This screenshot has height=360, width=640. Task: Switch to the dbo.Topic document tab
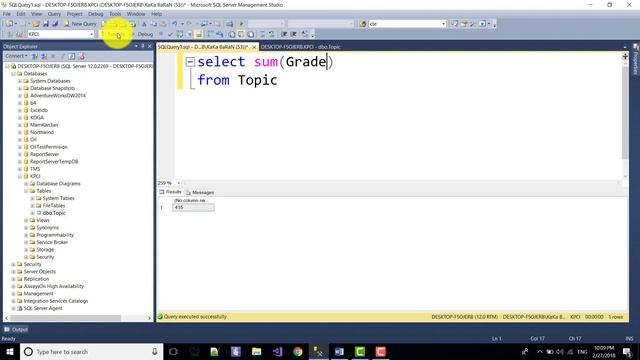pos(300,47)
